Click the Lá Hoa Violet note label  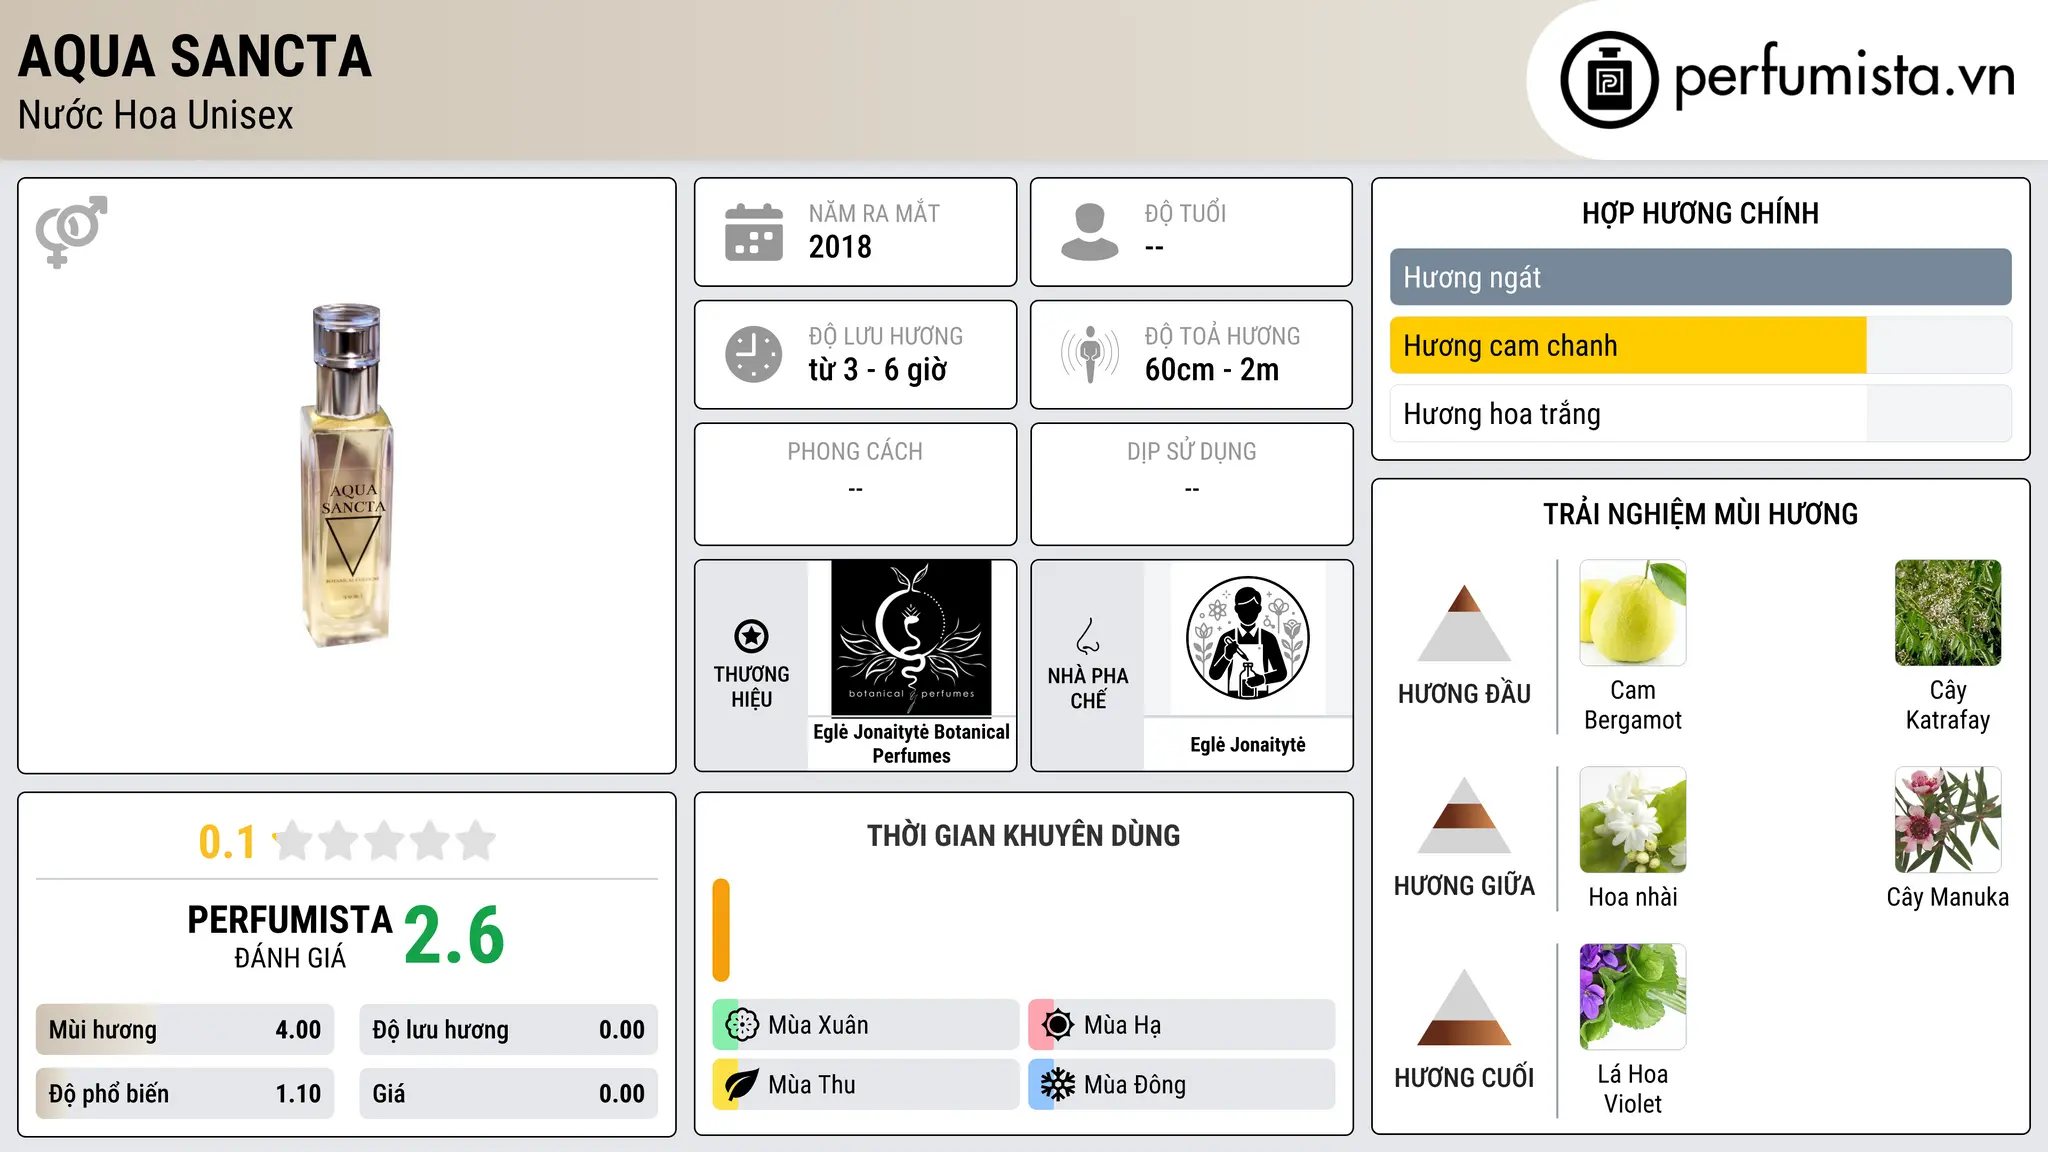(x=1633, y=1089)
